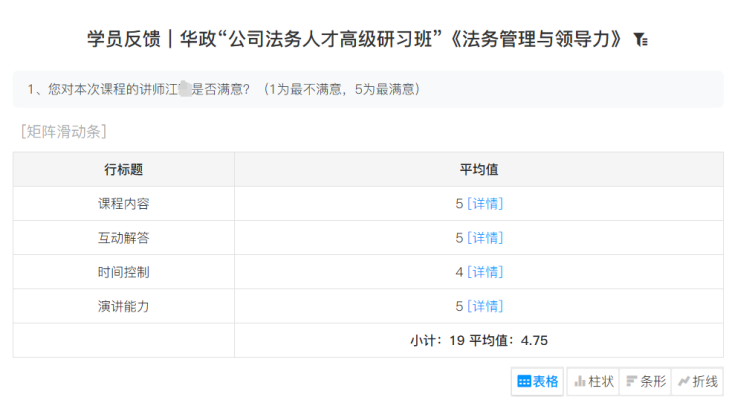The width and height of the screenshot is (732, 403).
Task: Select the 课程内容 row label
Action: [123, 204]
